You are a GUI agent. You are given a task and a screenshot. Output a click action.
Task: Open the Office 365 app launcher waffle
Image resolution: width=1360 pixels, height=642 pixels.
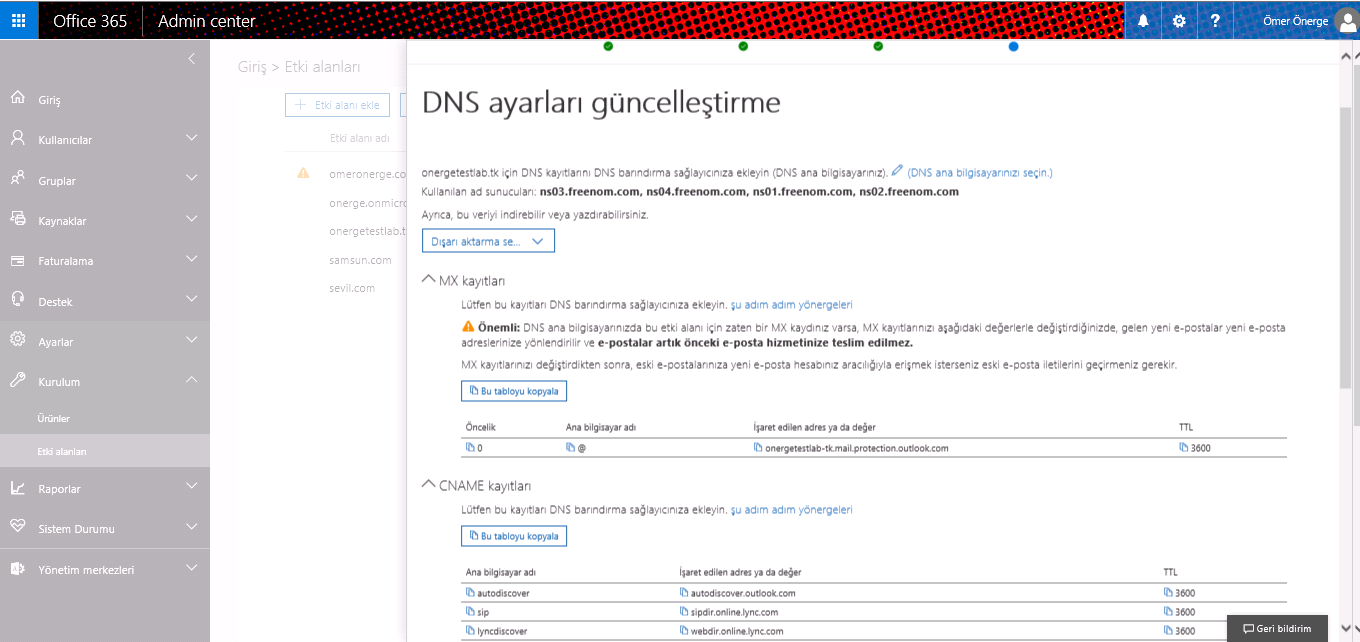(x=19, y=20)
